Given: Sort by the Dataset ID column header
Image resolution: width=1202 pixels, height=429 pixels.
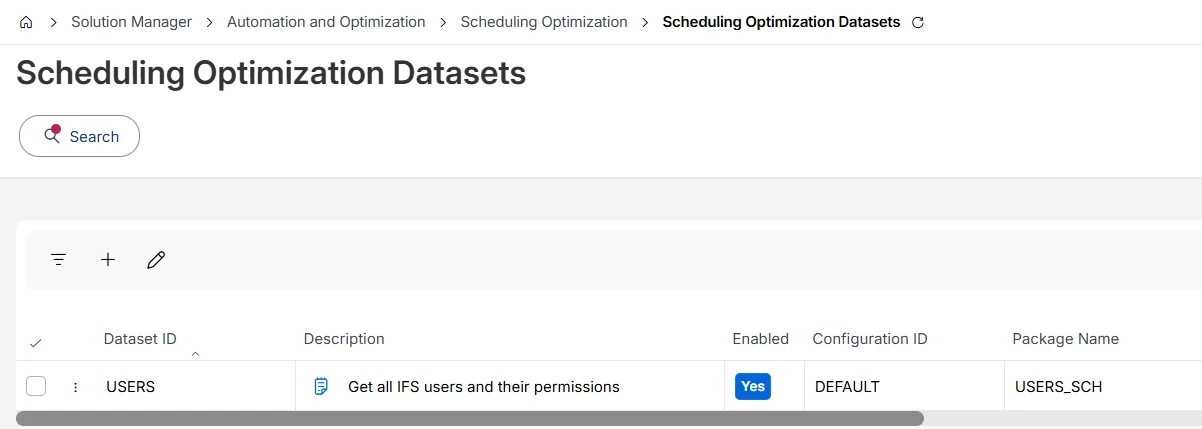Looking at the screenshot, I should point(140,339).
